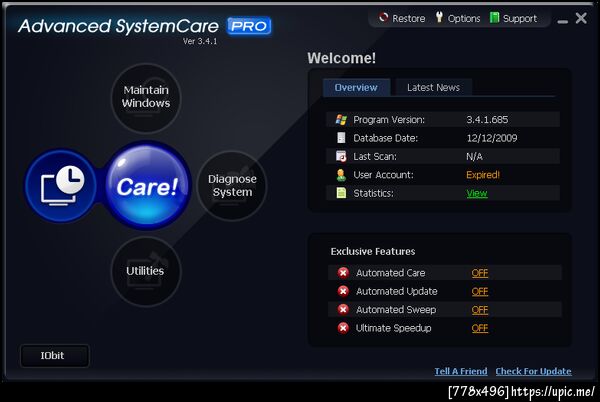
Task: Switch to the Overview tab
Action: coord(356,87)
